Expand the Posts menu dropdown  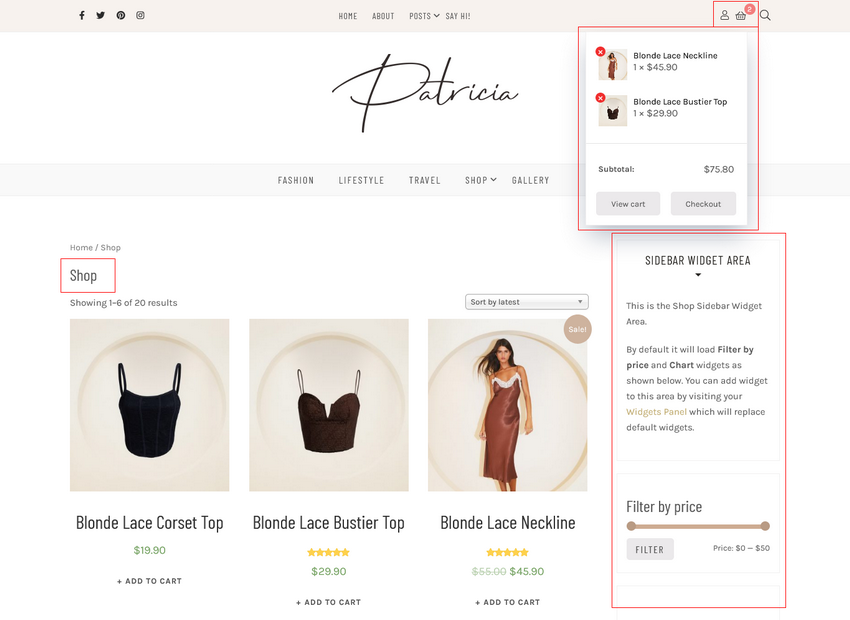(424, 16)
